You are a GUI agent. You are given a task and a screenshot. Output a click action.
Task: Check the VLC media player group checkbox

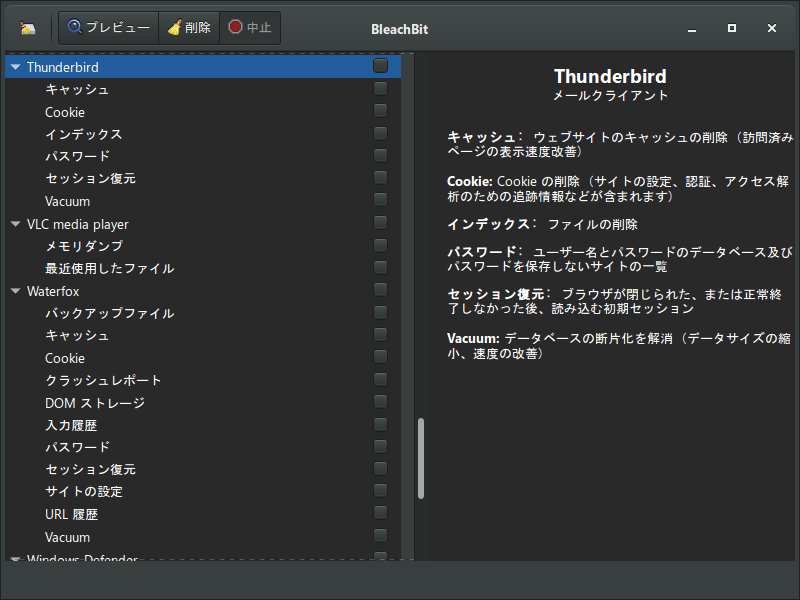click(x=380, y=222)
